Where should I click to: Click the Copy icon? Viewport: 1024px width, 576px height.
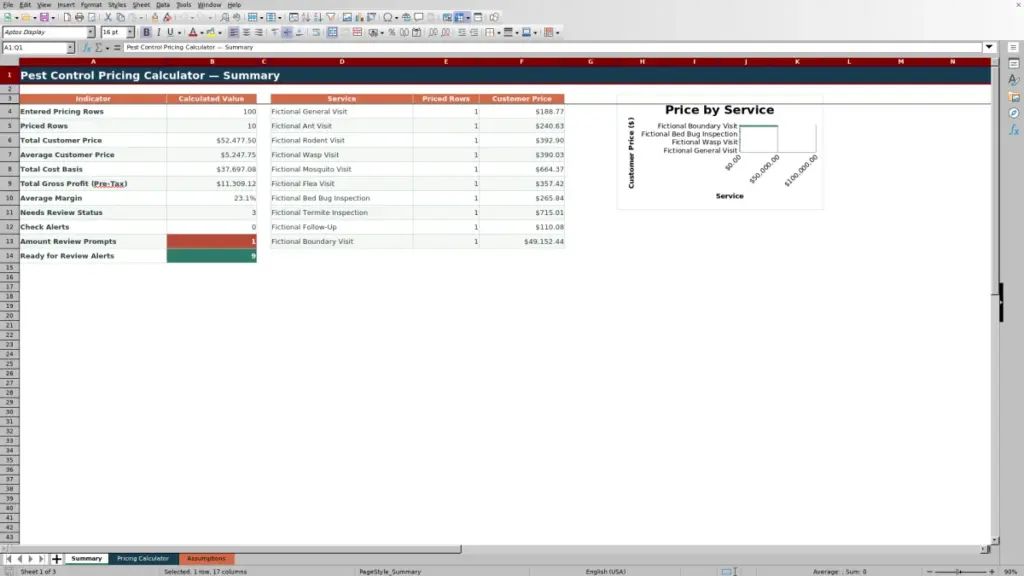pyautogui.click(x=120, y=17)
